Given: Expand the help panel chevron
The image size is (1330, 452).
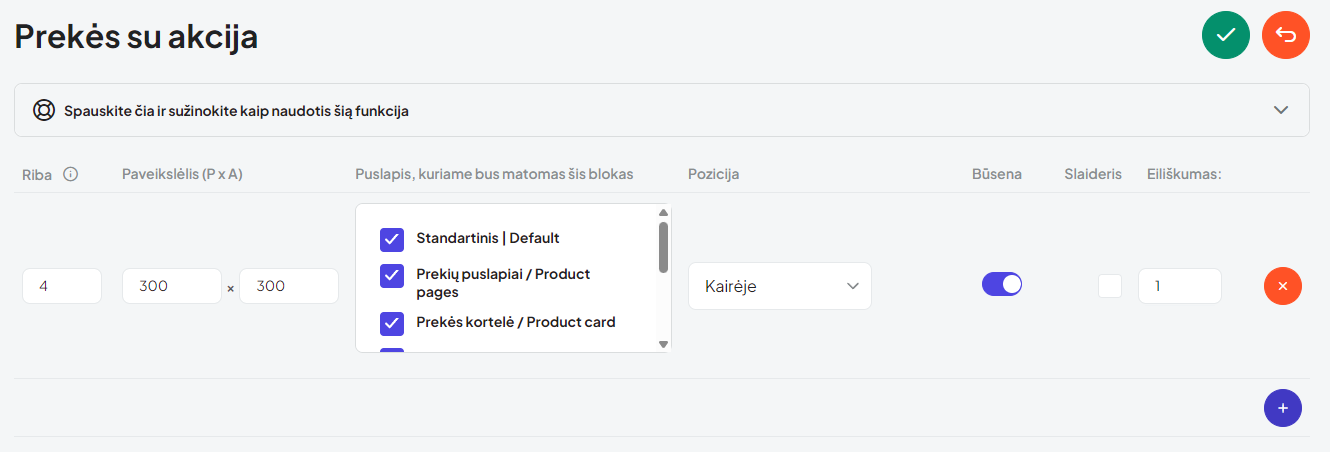Looking at the screenshot, I should [1281, 110].
